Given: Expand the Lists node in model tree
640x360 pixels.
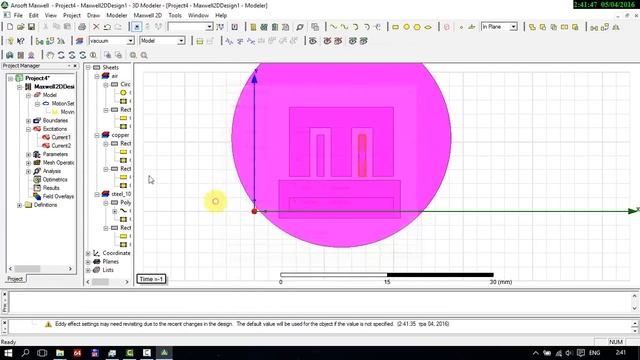Looking at the screenshot, I should 88,270.
